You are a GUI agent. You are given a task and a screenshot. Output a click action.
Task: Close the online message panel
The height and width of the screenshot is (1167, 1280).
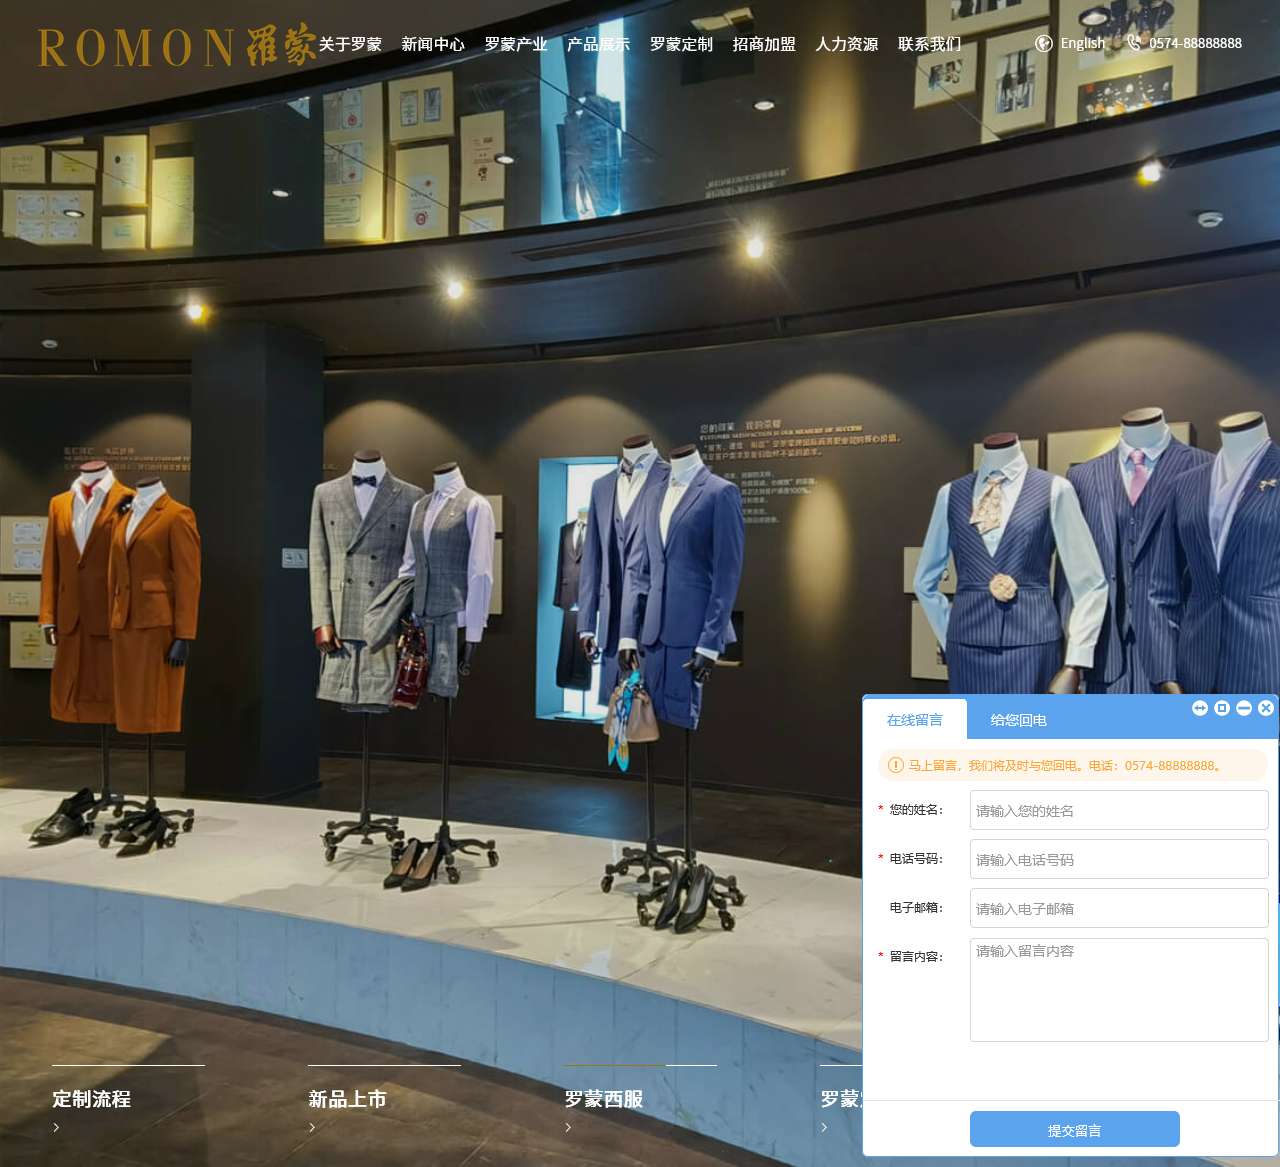(x=1266, y=708)
